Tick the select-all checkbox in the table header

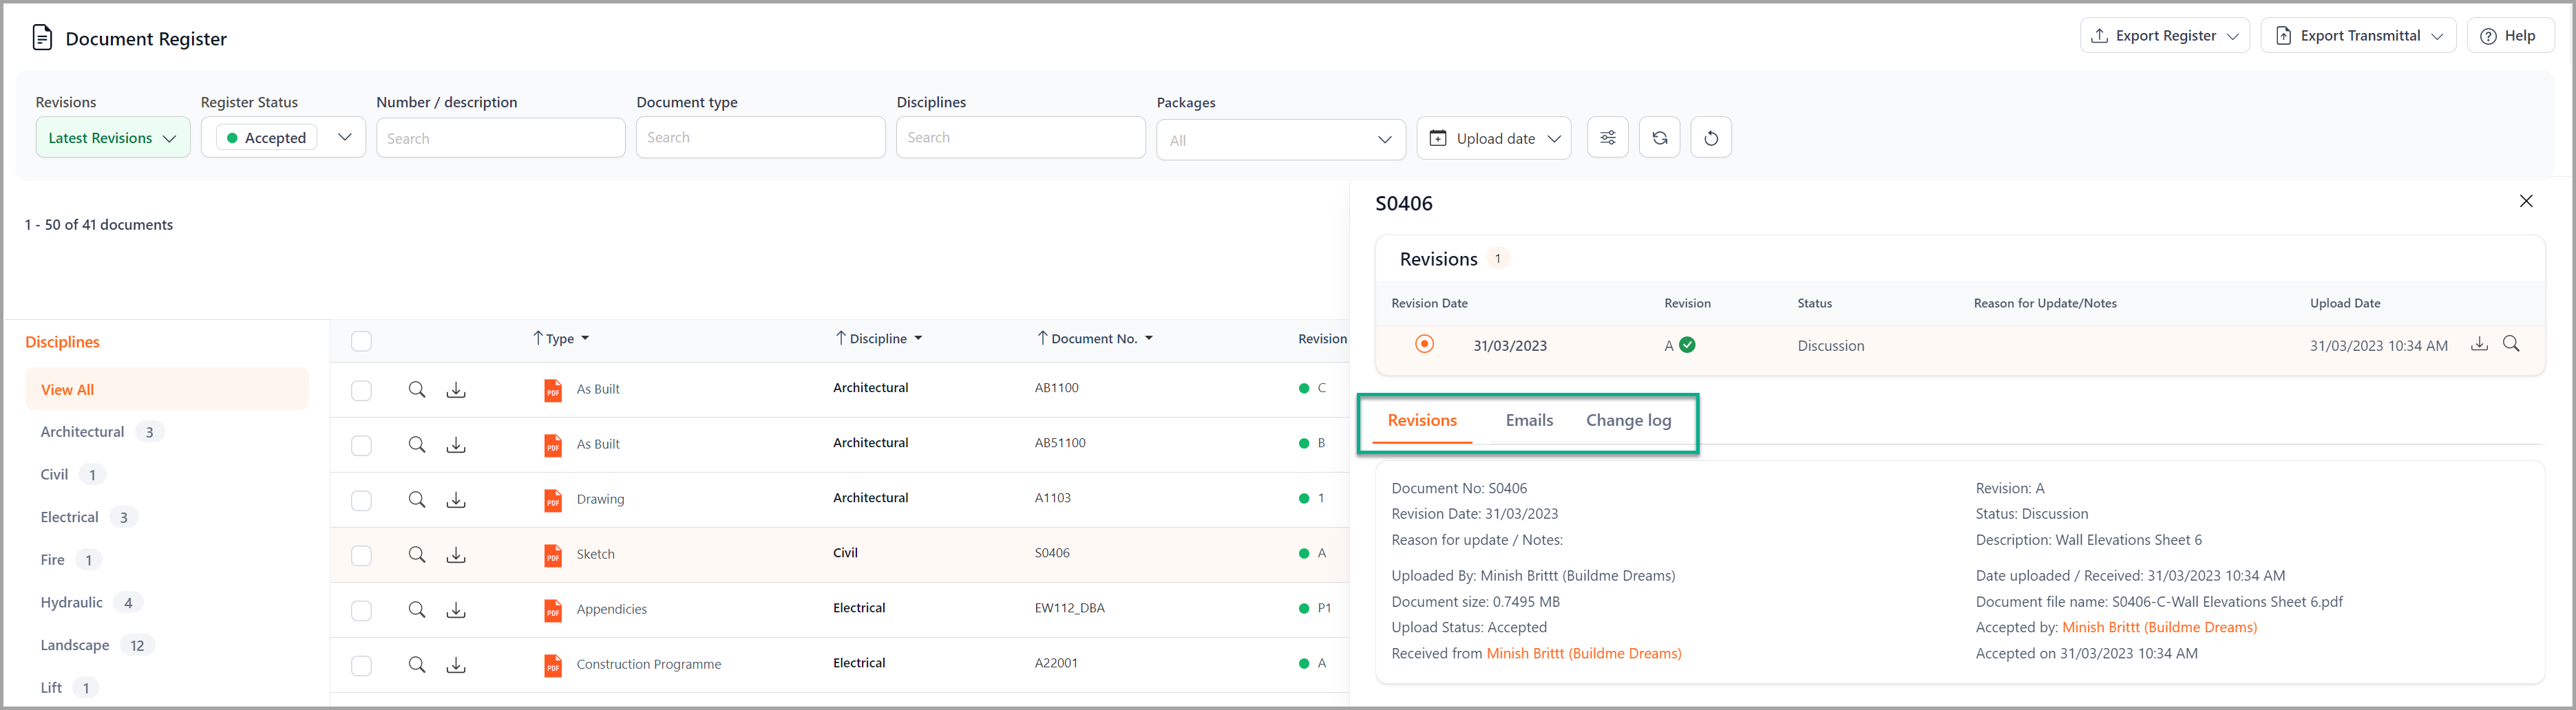(x=361, y=341)
